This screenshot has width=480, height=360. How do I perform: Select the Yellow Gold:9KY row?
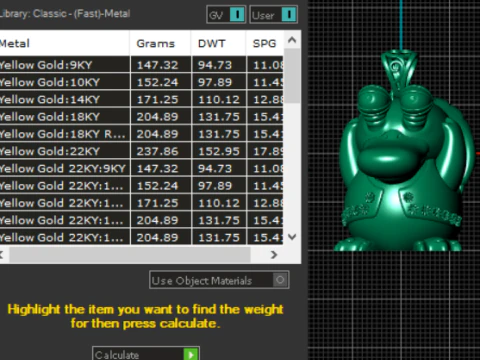141,65
